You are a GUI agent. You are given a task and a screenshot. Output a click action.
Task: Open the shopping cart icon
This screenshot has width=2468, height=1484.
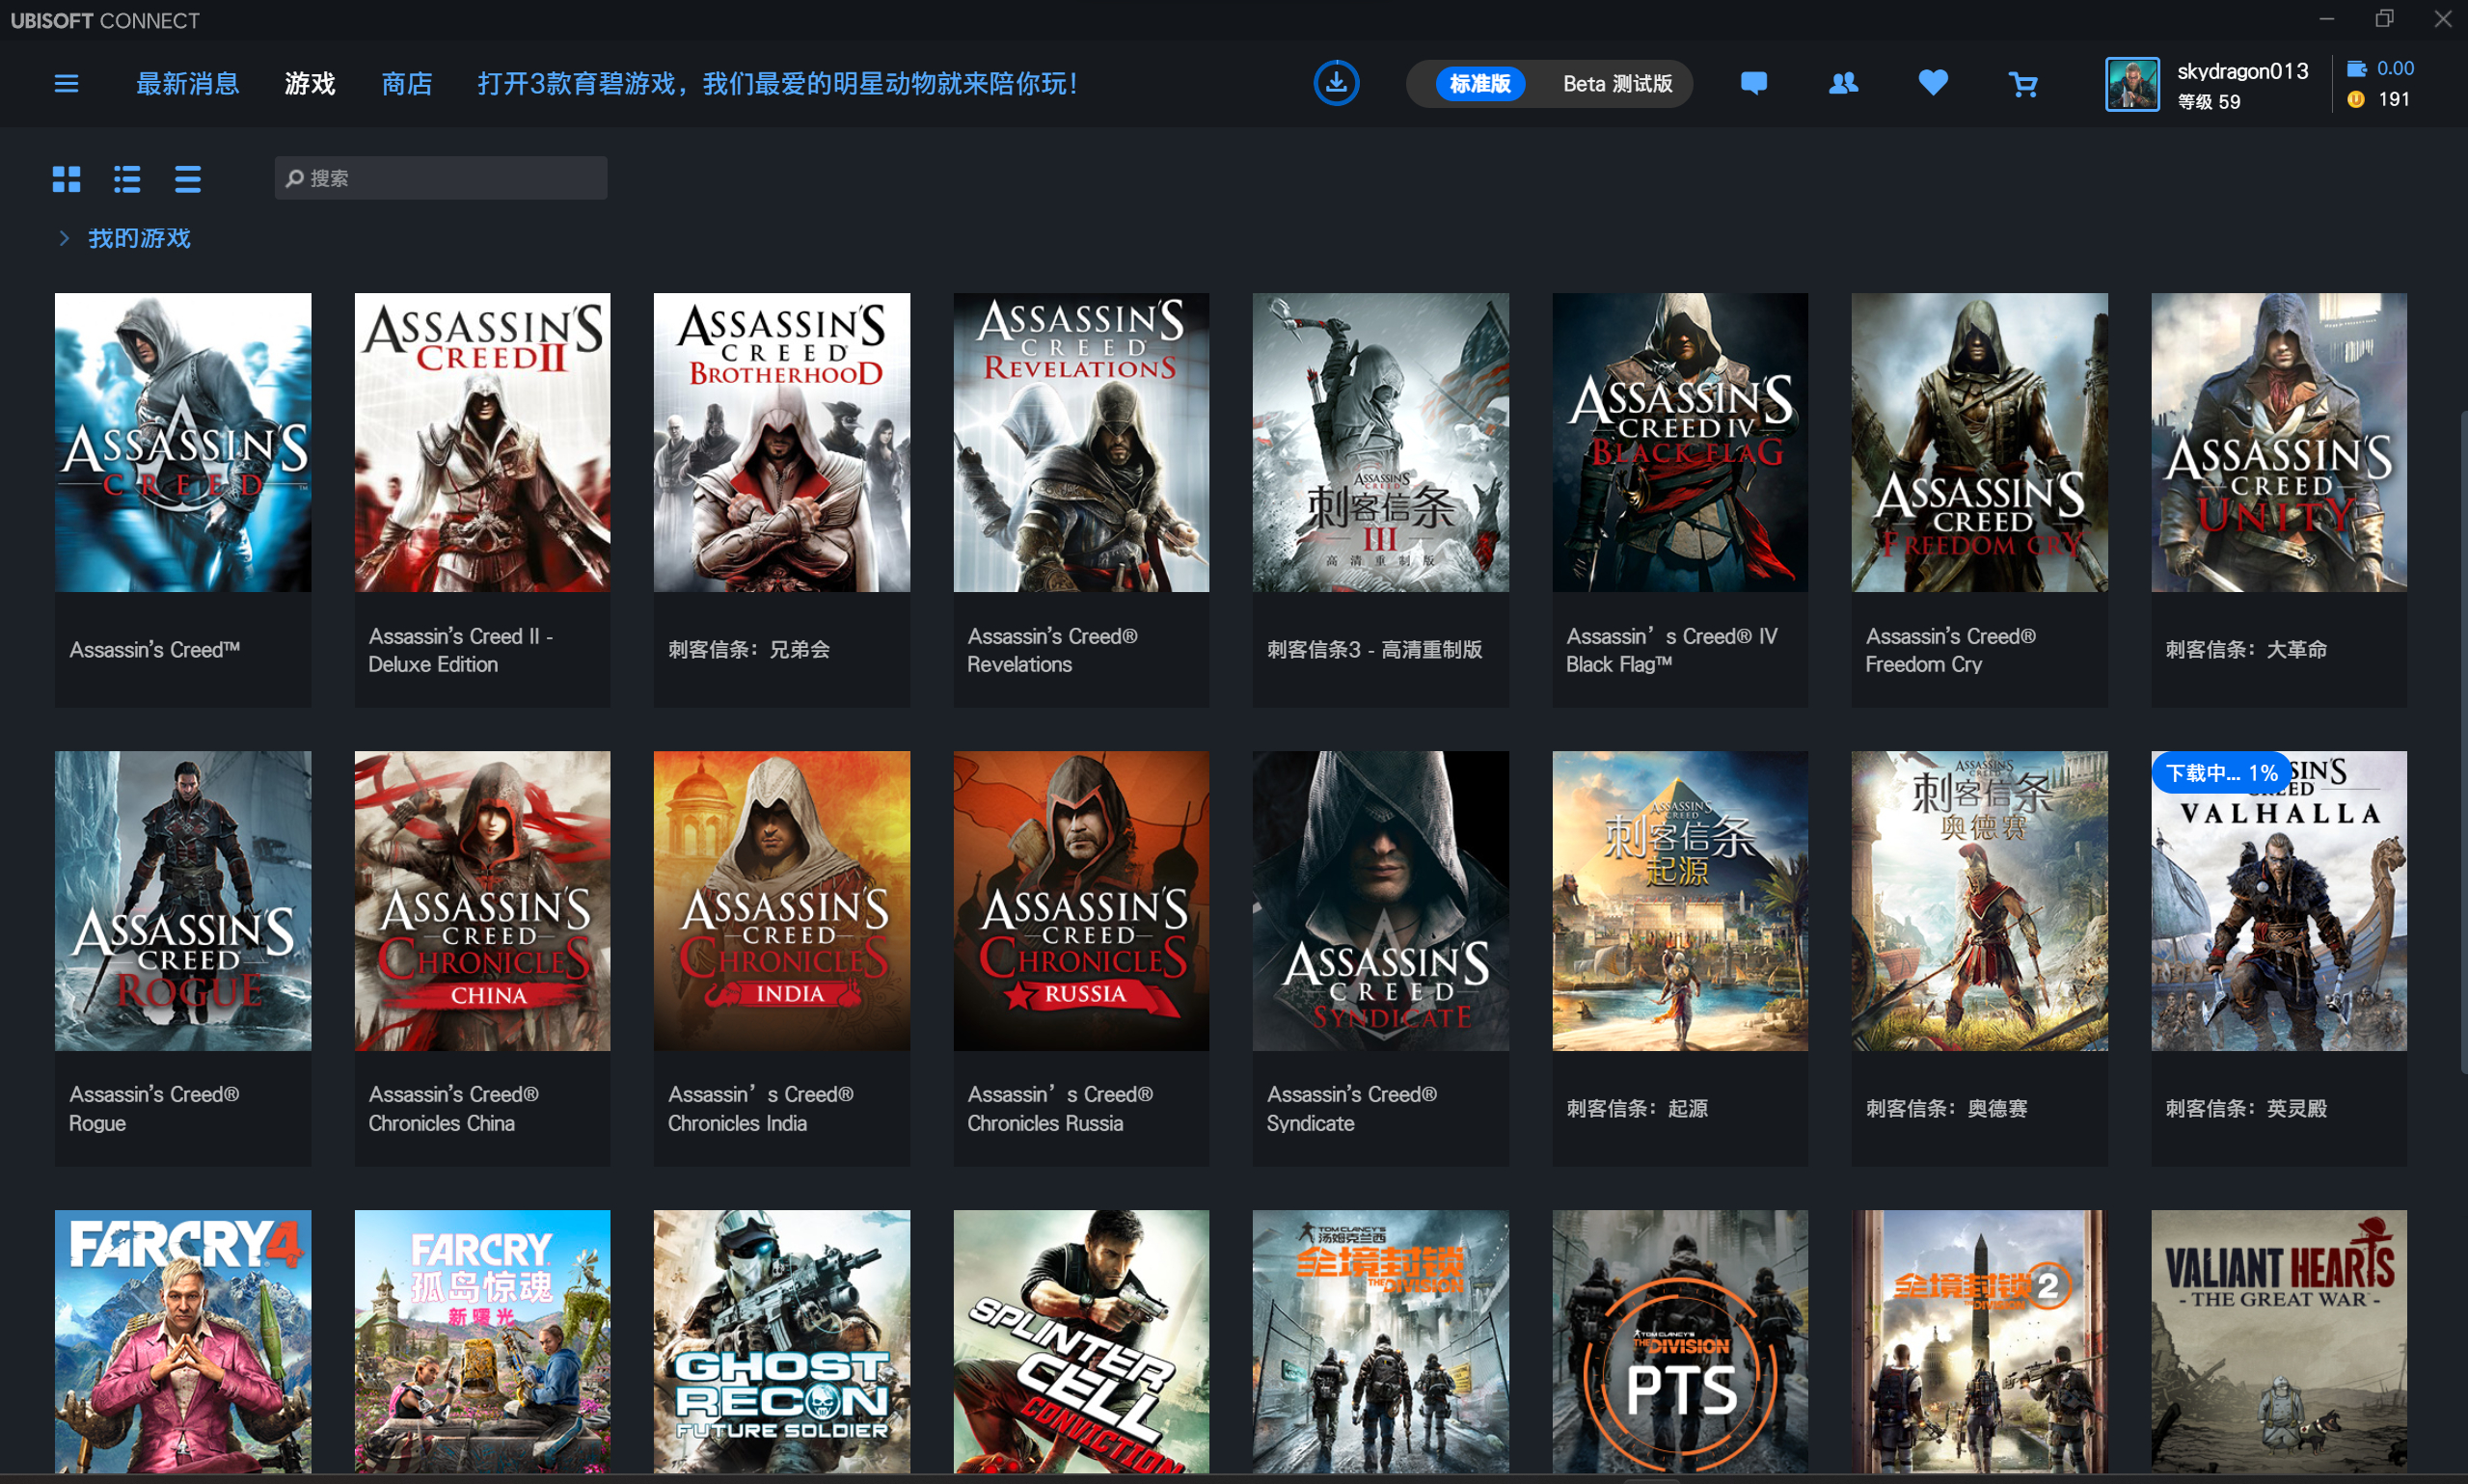2023,84
